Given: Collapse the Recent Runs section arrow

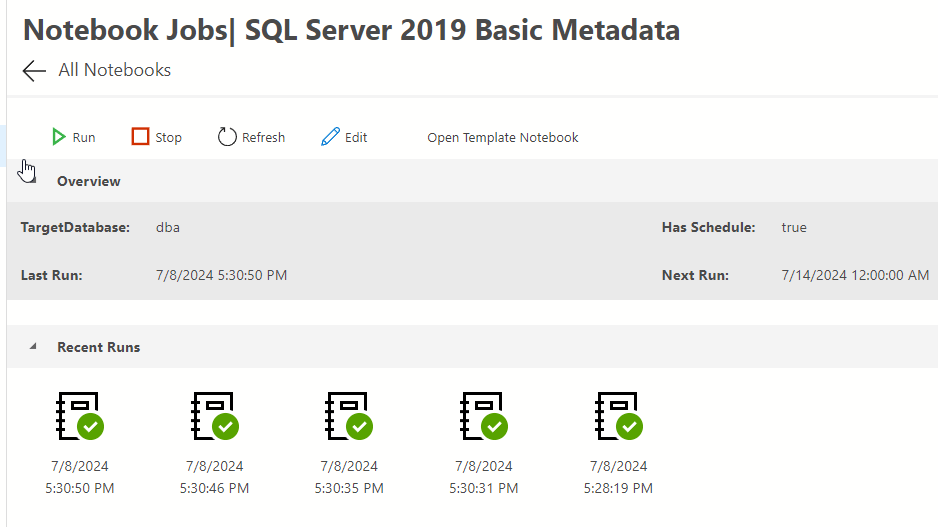Looking at the screenshot, I should pos(33,346).
